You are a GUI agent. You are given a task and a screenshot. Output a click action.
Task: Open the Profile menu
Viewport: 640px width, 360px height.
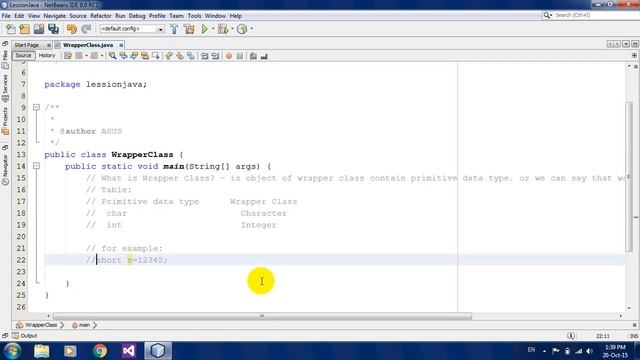pyautogui.click(x=157, y=16)
